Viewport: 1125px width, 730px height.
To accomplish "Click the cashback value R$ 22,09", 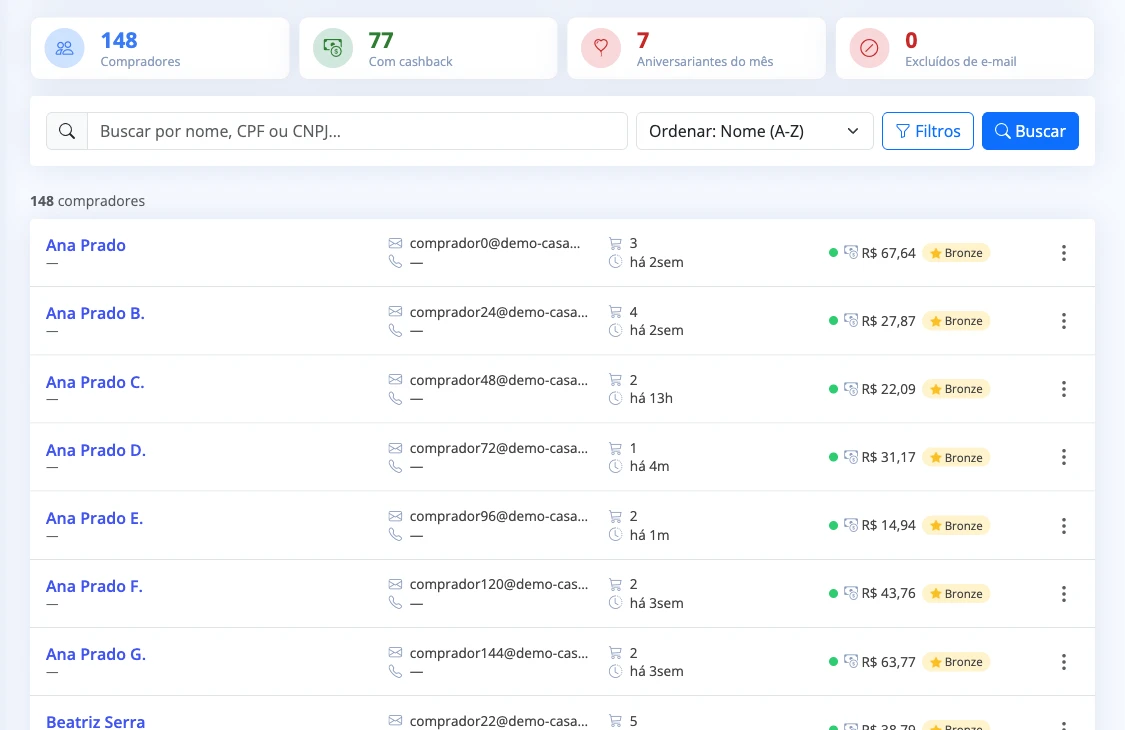I will coord(888,389).
